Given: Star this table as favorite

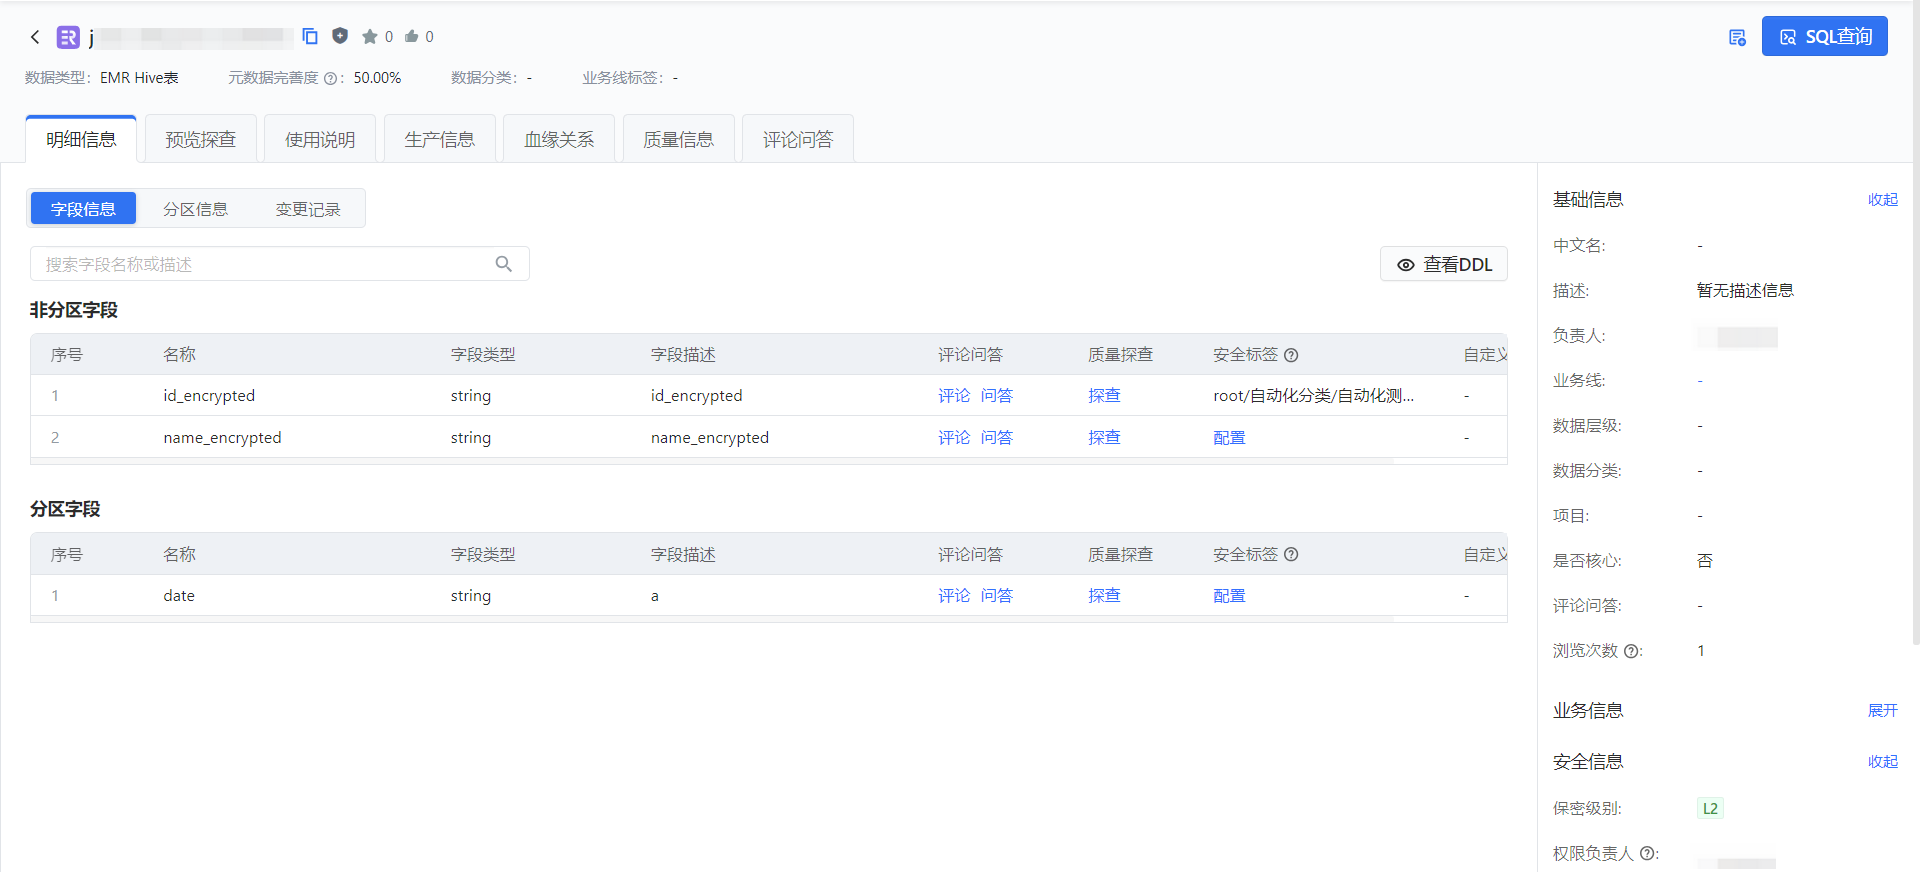Looking at the screenshot, I should click(370, 37).
